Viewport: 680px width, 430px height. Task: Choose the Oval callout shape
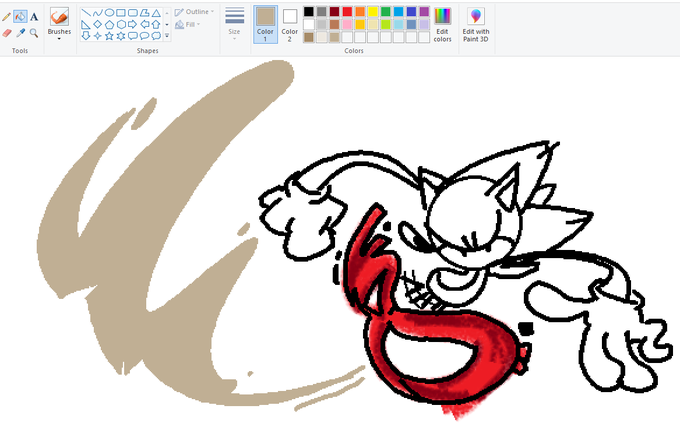pyautogui.click(x=144, y=36)
